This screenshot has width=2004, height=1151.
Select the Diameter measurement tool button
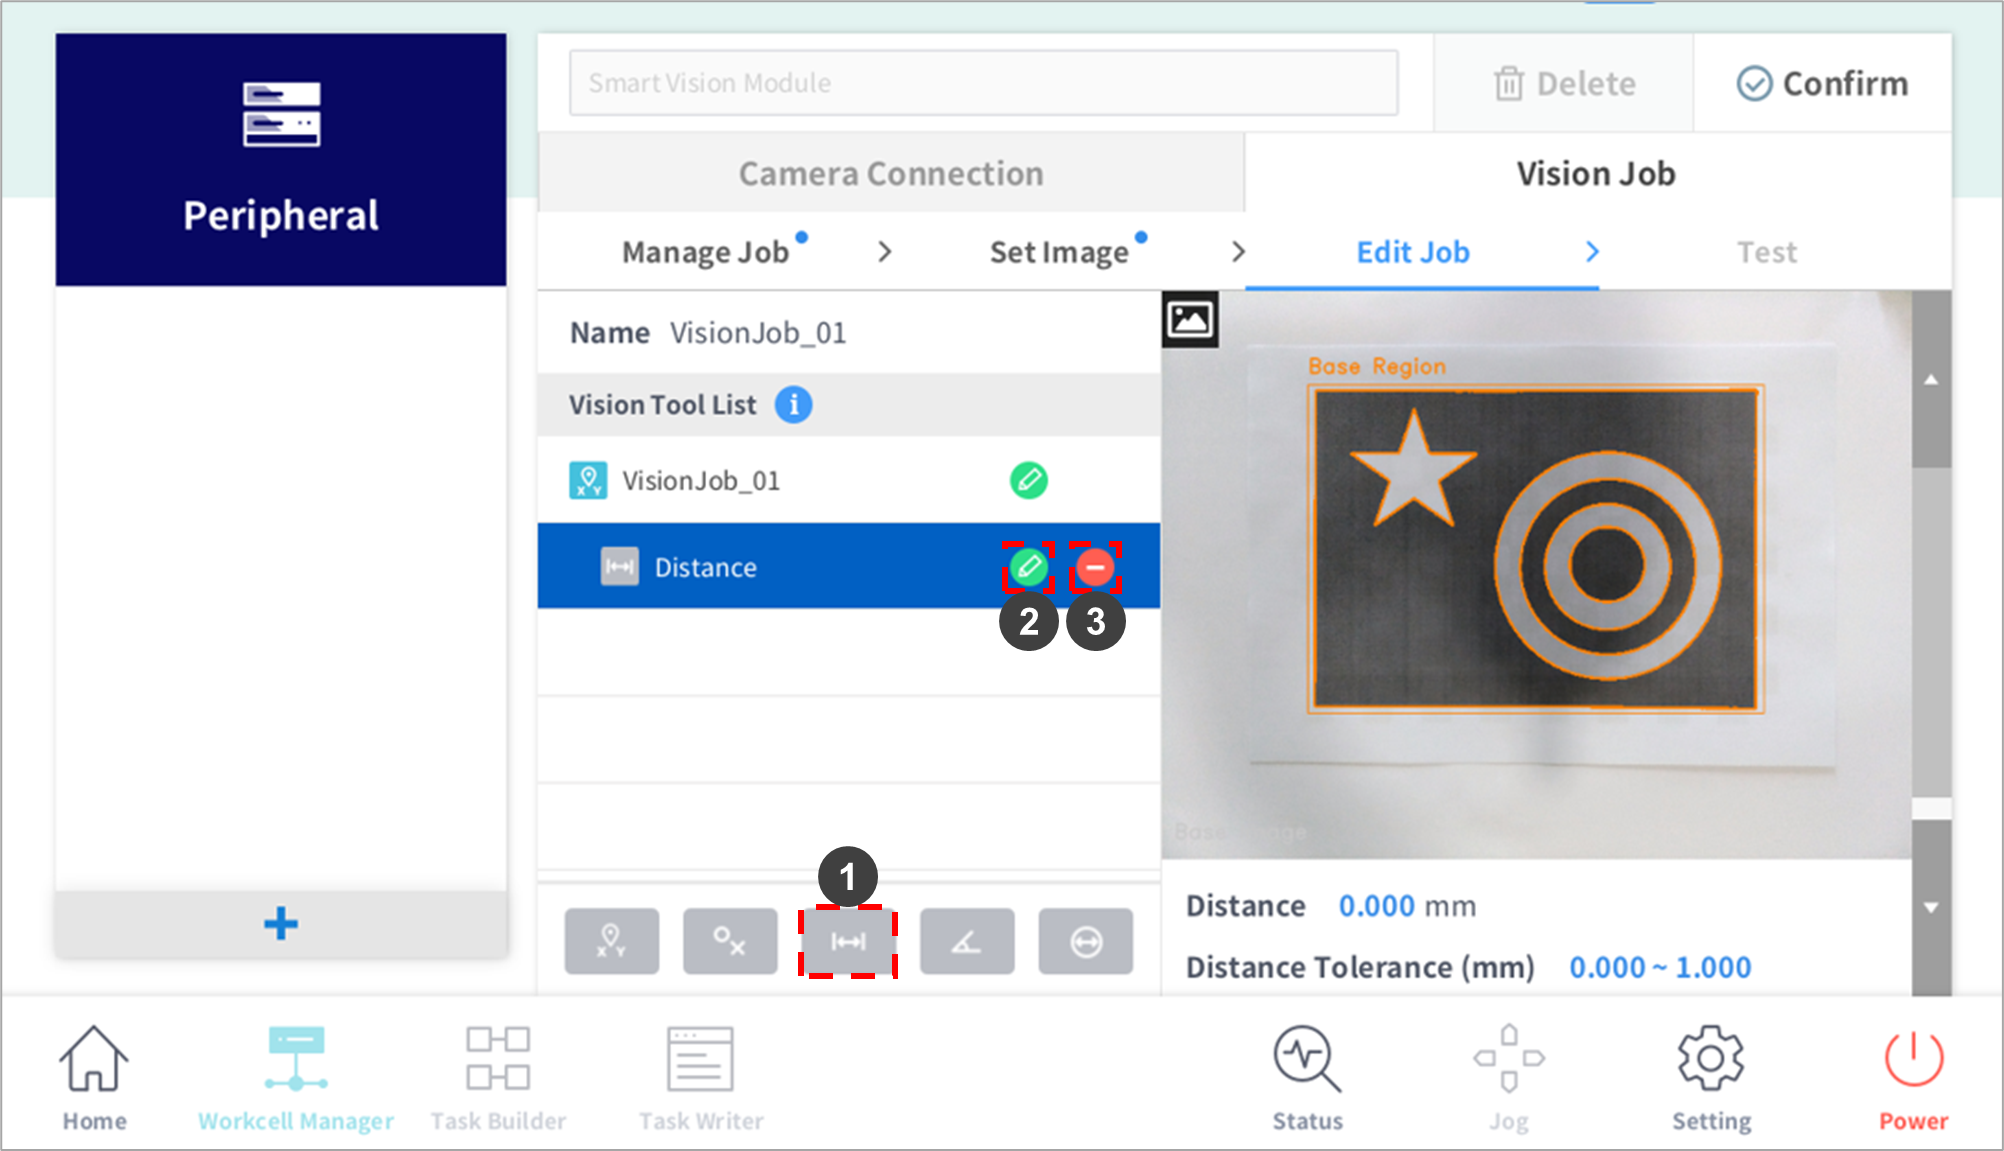pyautogui.click(x=1085, y=941)
